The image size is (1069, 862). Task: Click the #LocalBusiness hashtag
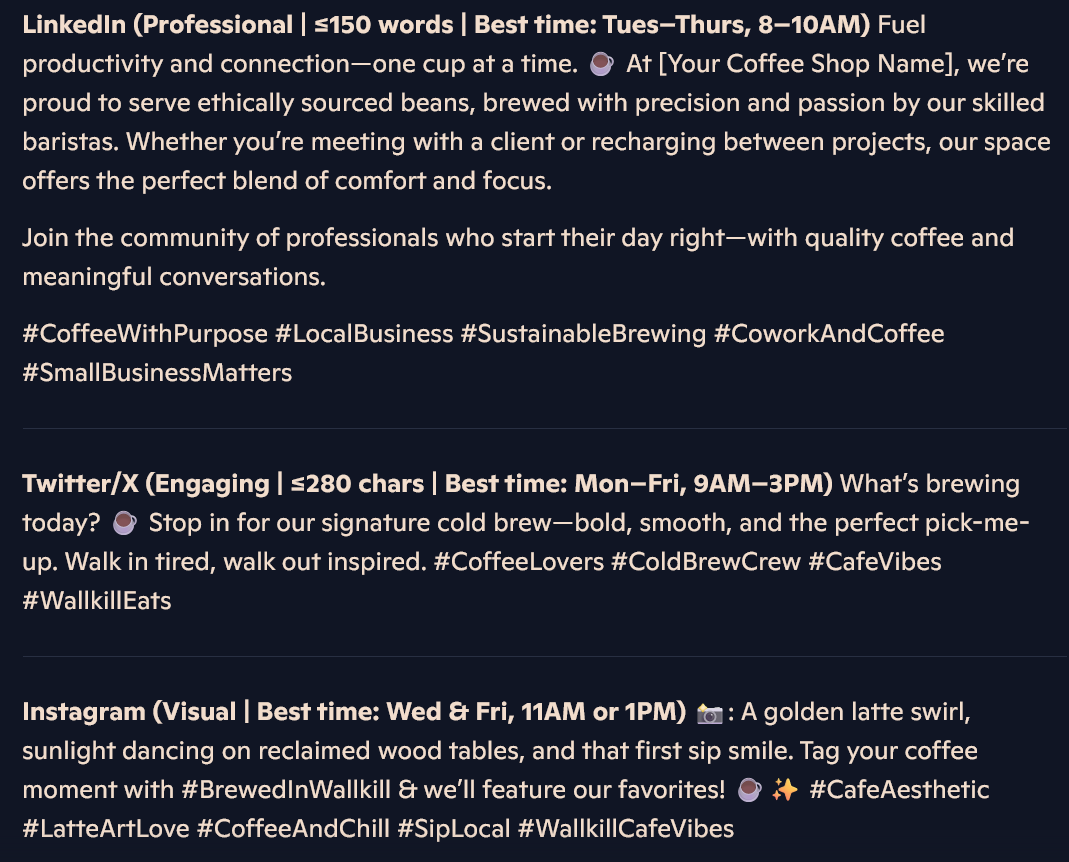pos(364,334)
